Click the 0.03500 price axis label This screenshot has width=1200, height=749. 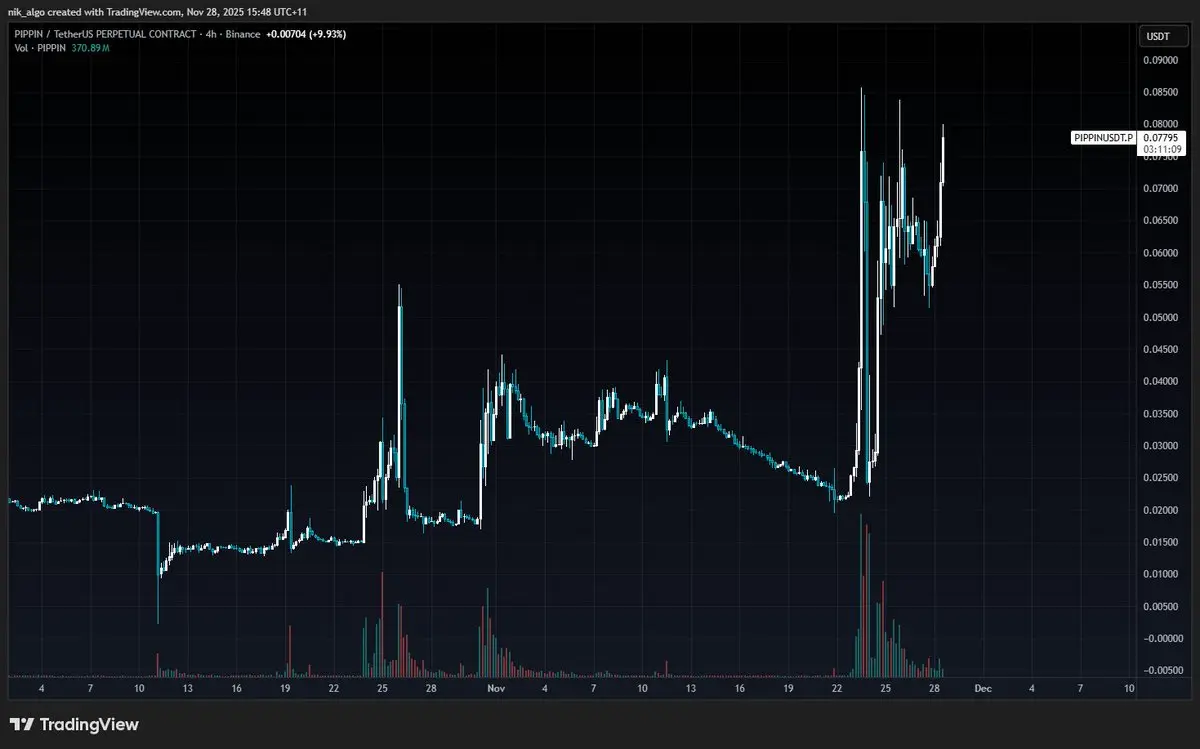tap(1162, 413)
